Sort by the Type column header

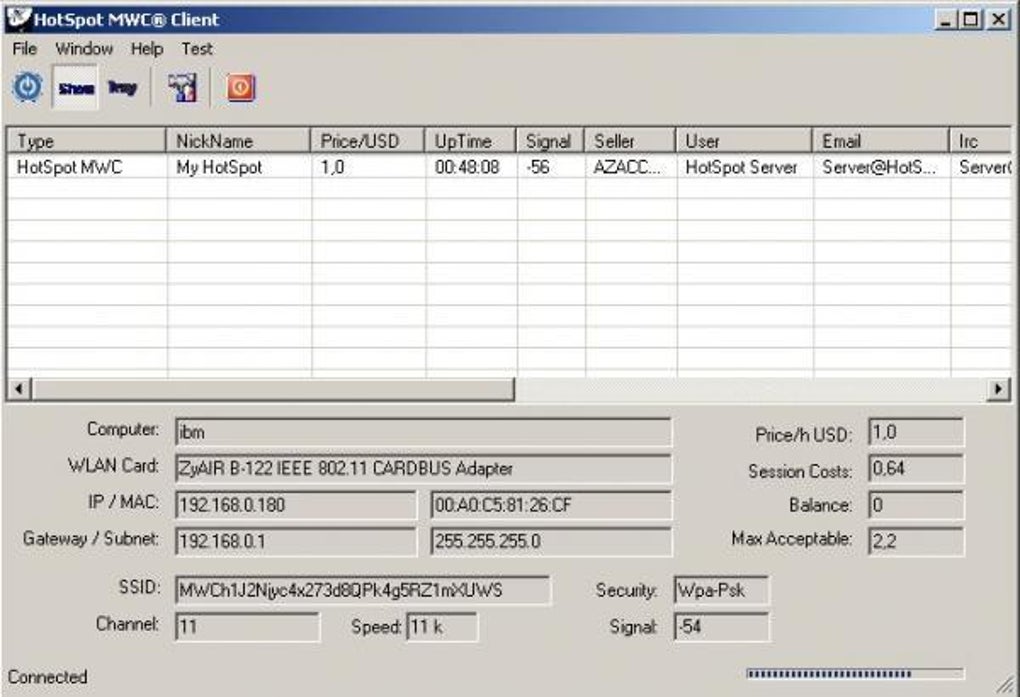[87, 141]
